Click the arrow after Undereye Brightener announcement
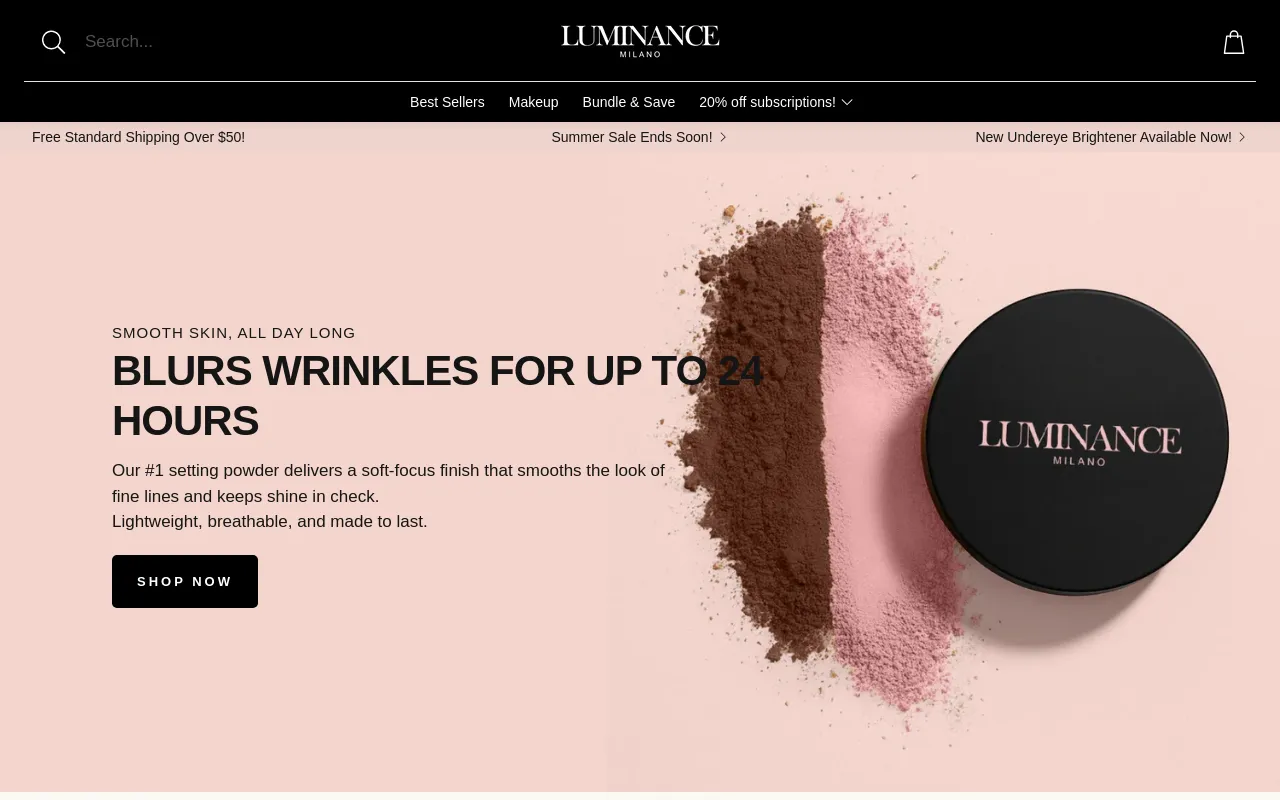This screenshot has height=800, width=1280. [x=1242, y=137]
